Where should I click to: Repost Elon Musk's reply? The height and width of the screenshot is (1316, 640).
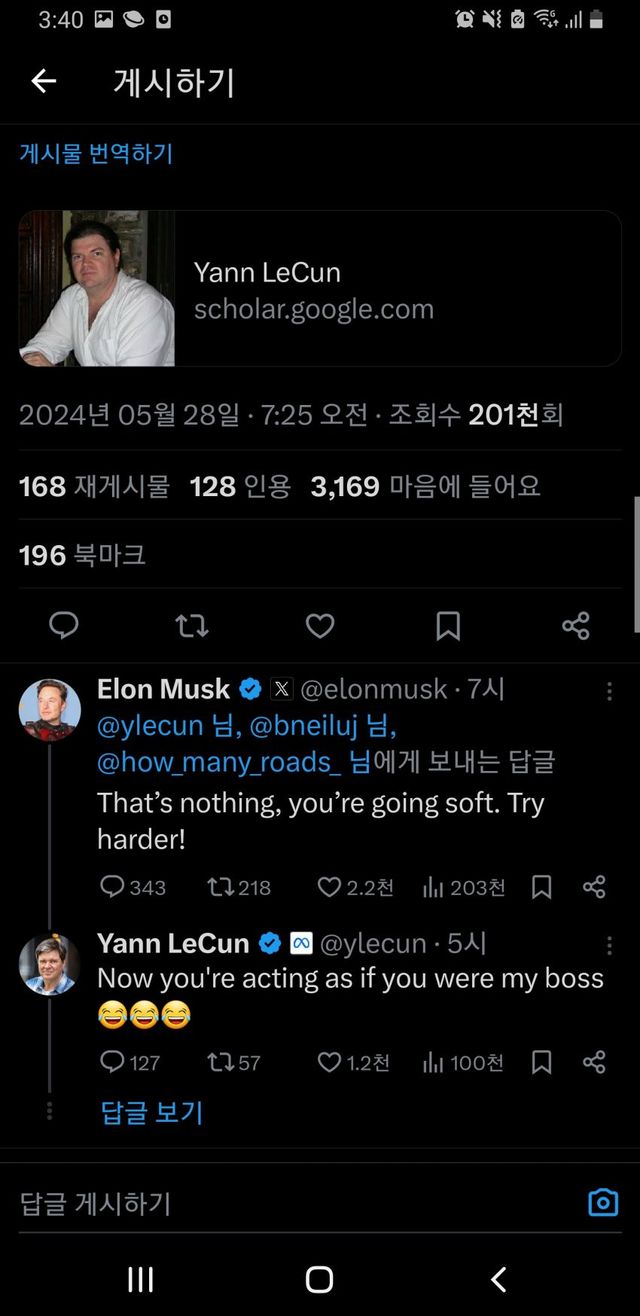pyautogui.click(x=219, y=887)
